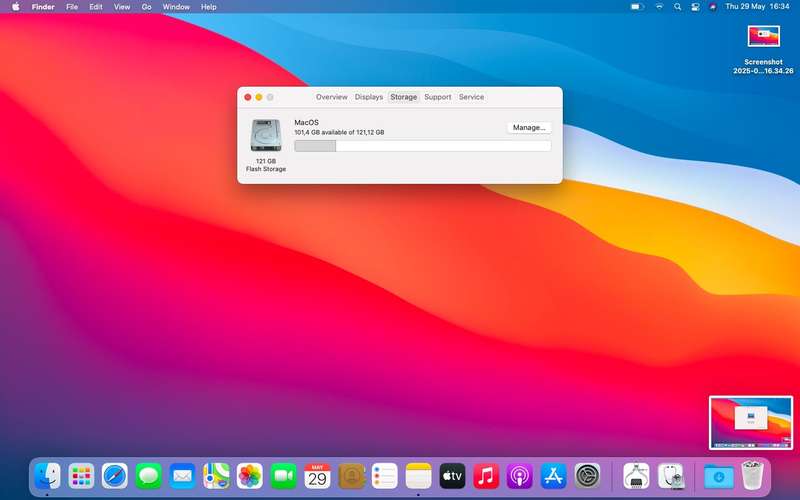Open the Trash in the Dock
Image resolution: width=800 pixels, height=500 pixels.
tap(752, 476)
